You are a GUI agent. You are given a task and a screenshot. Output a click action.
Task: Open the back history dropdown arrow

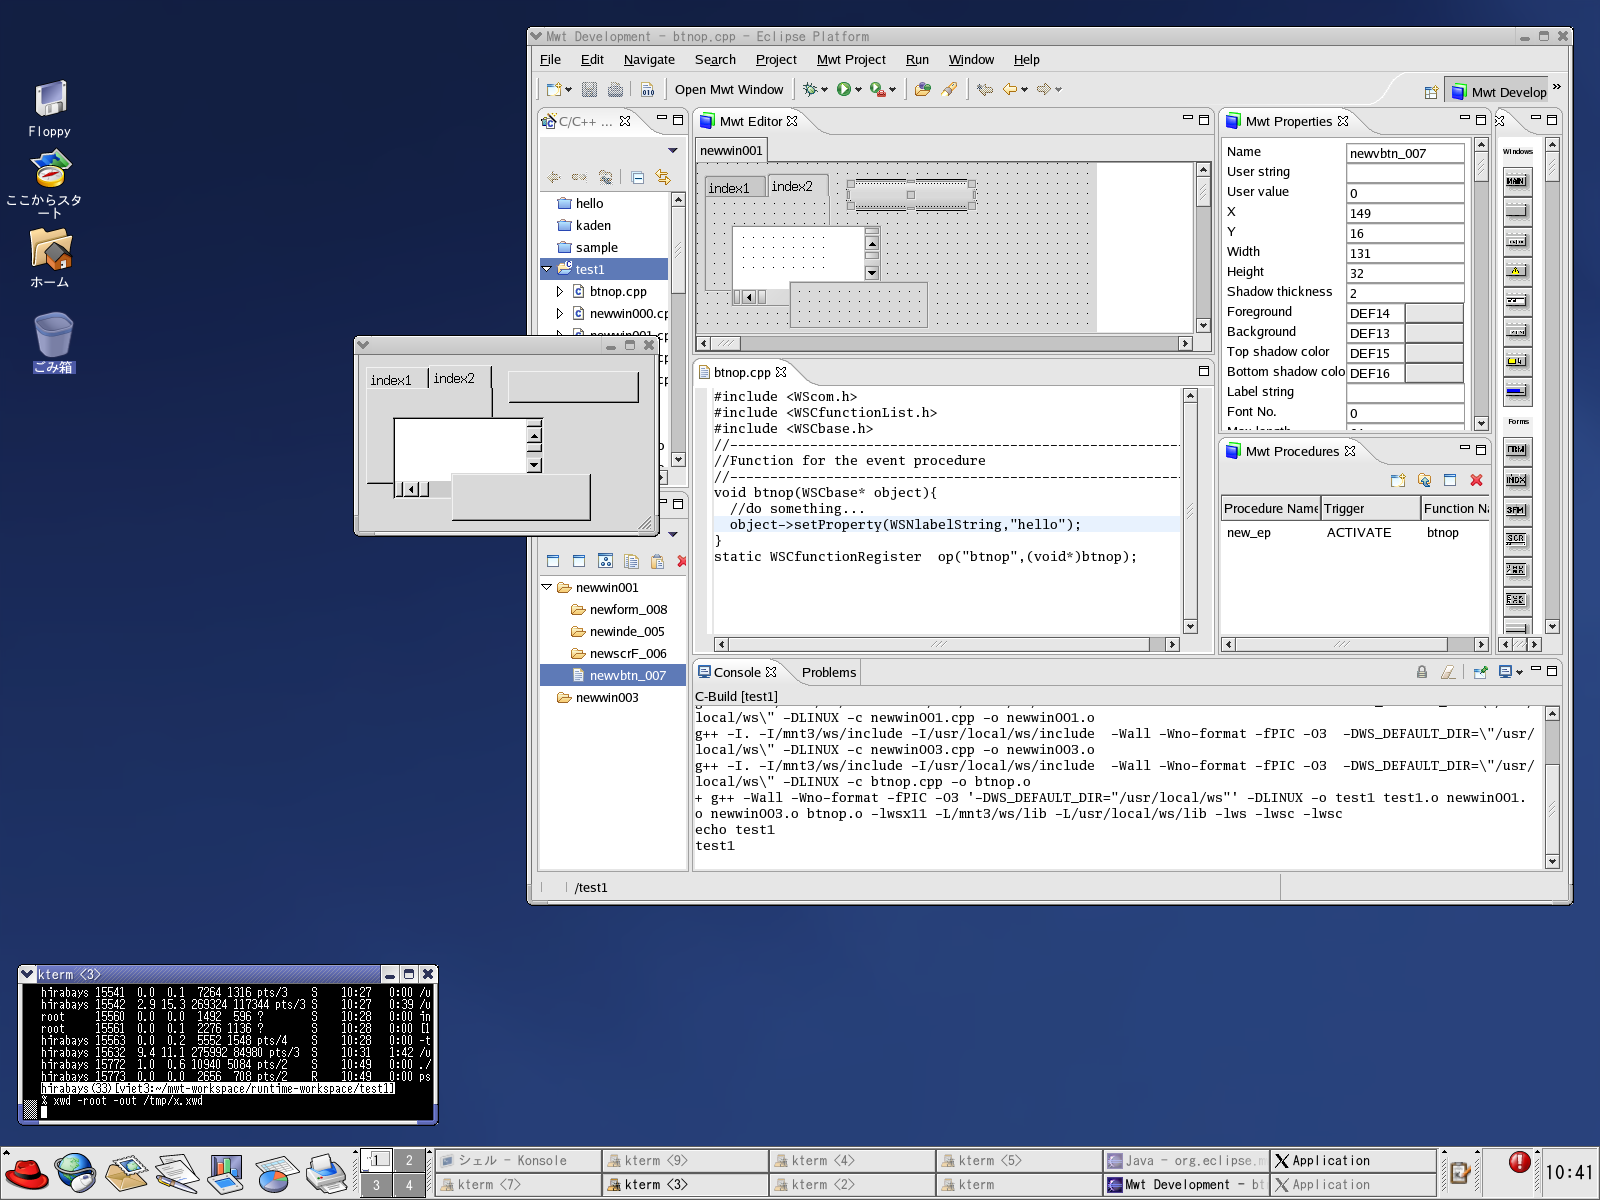point(1024,90)
